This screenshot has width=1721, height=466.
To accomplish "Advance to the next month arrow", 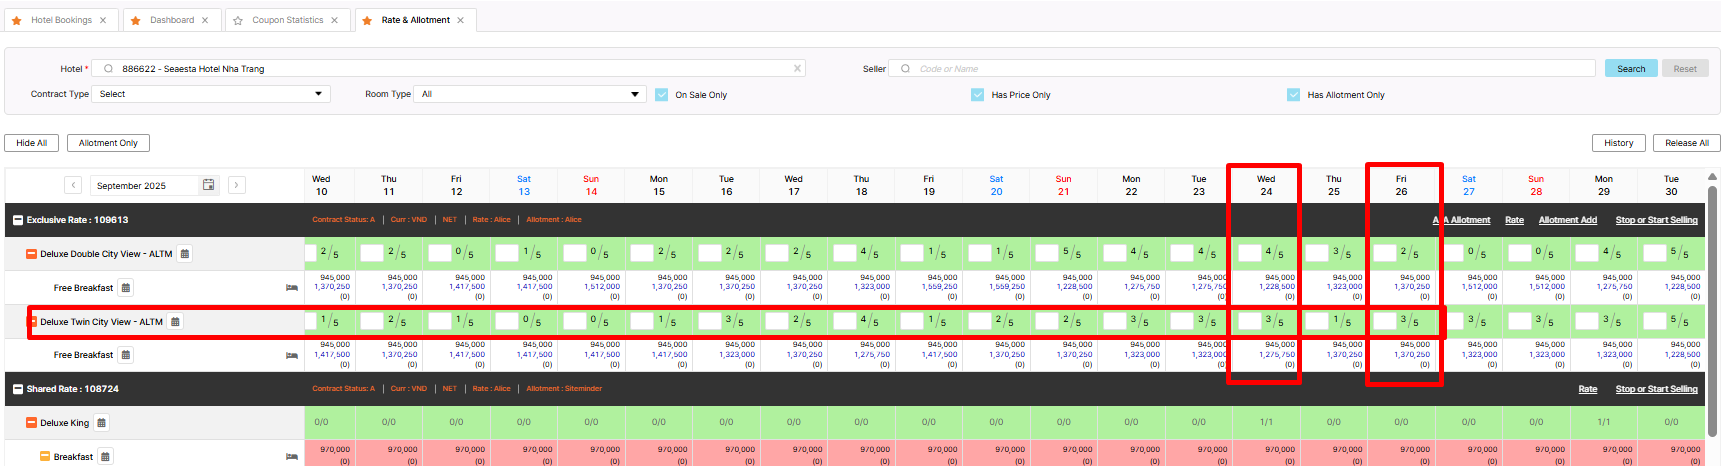I will [x=236, y=185].
